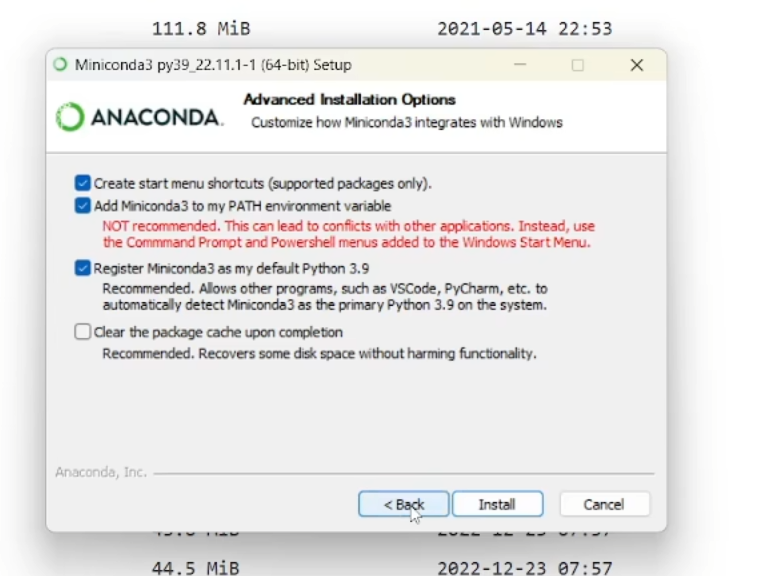Click the disabled maximize window button

pos(577,65)
